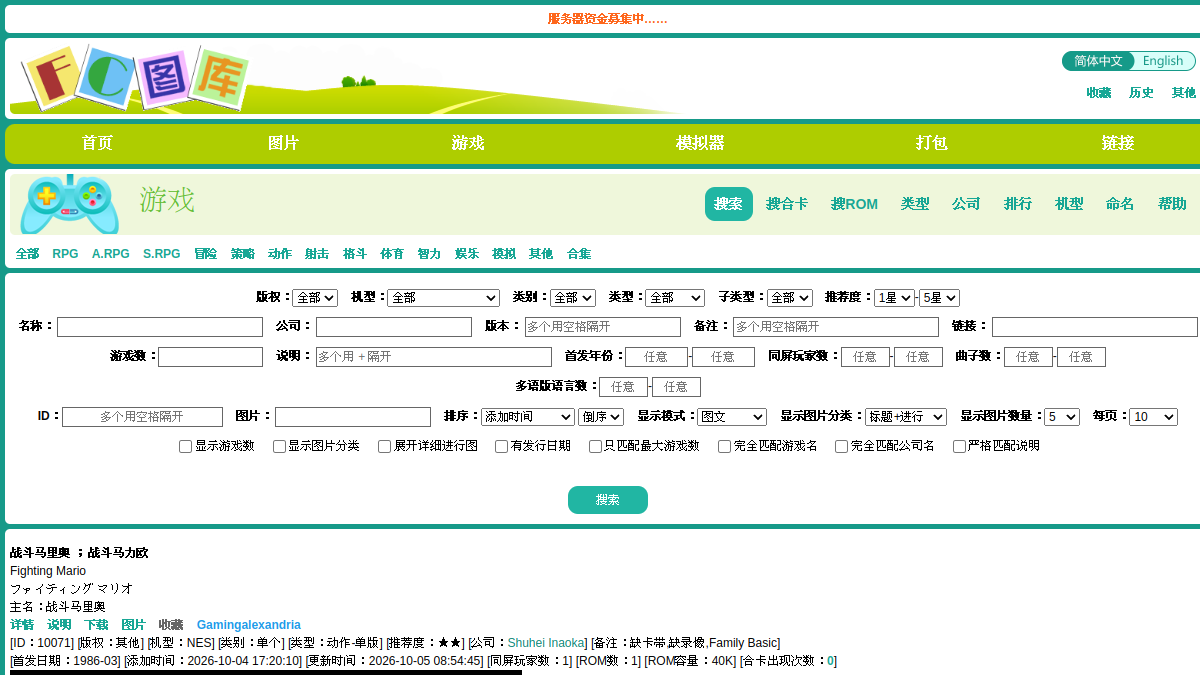
Task: Tick the 有发行日期 checkbox
Action: pyautogui.click(x=501, y=446)
